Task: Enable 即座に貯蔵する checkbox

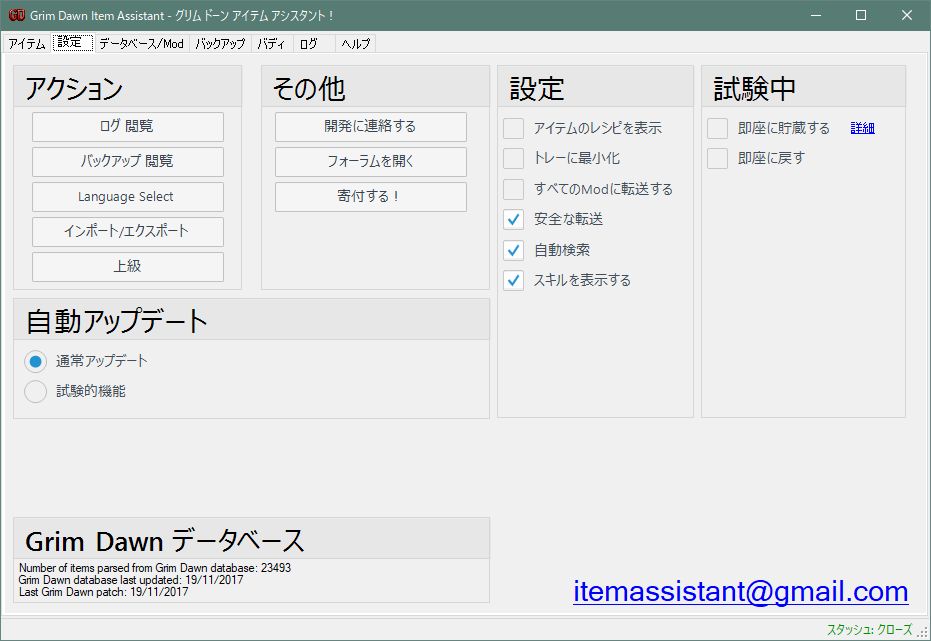Action: coord(717,128)
